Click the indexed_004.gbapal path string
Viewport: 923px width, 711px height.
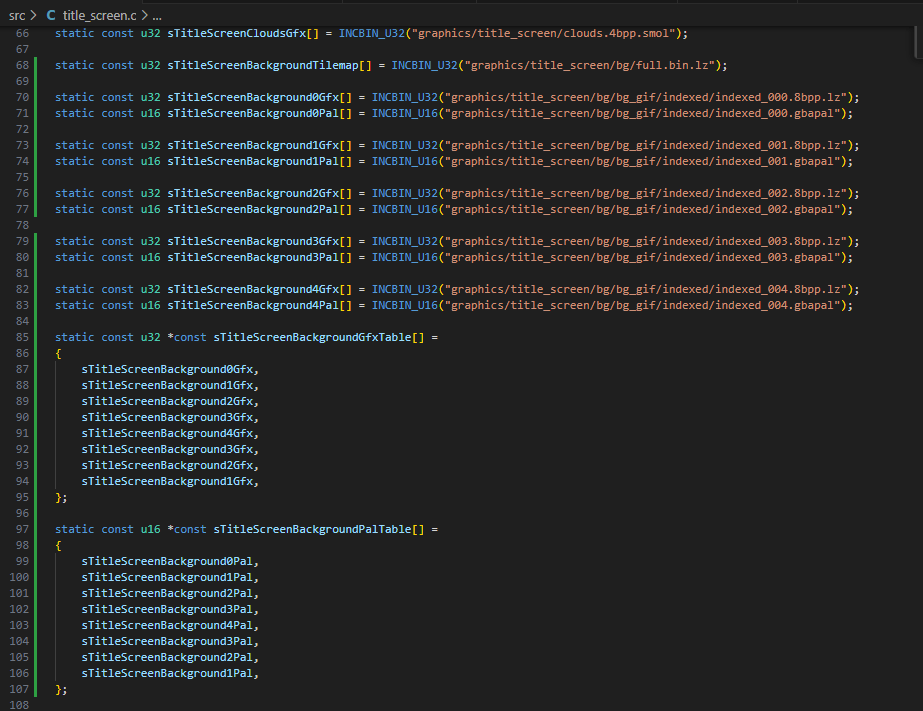[x=649, y=305]
